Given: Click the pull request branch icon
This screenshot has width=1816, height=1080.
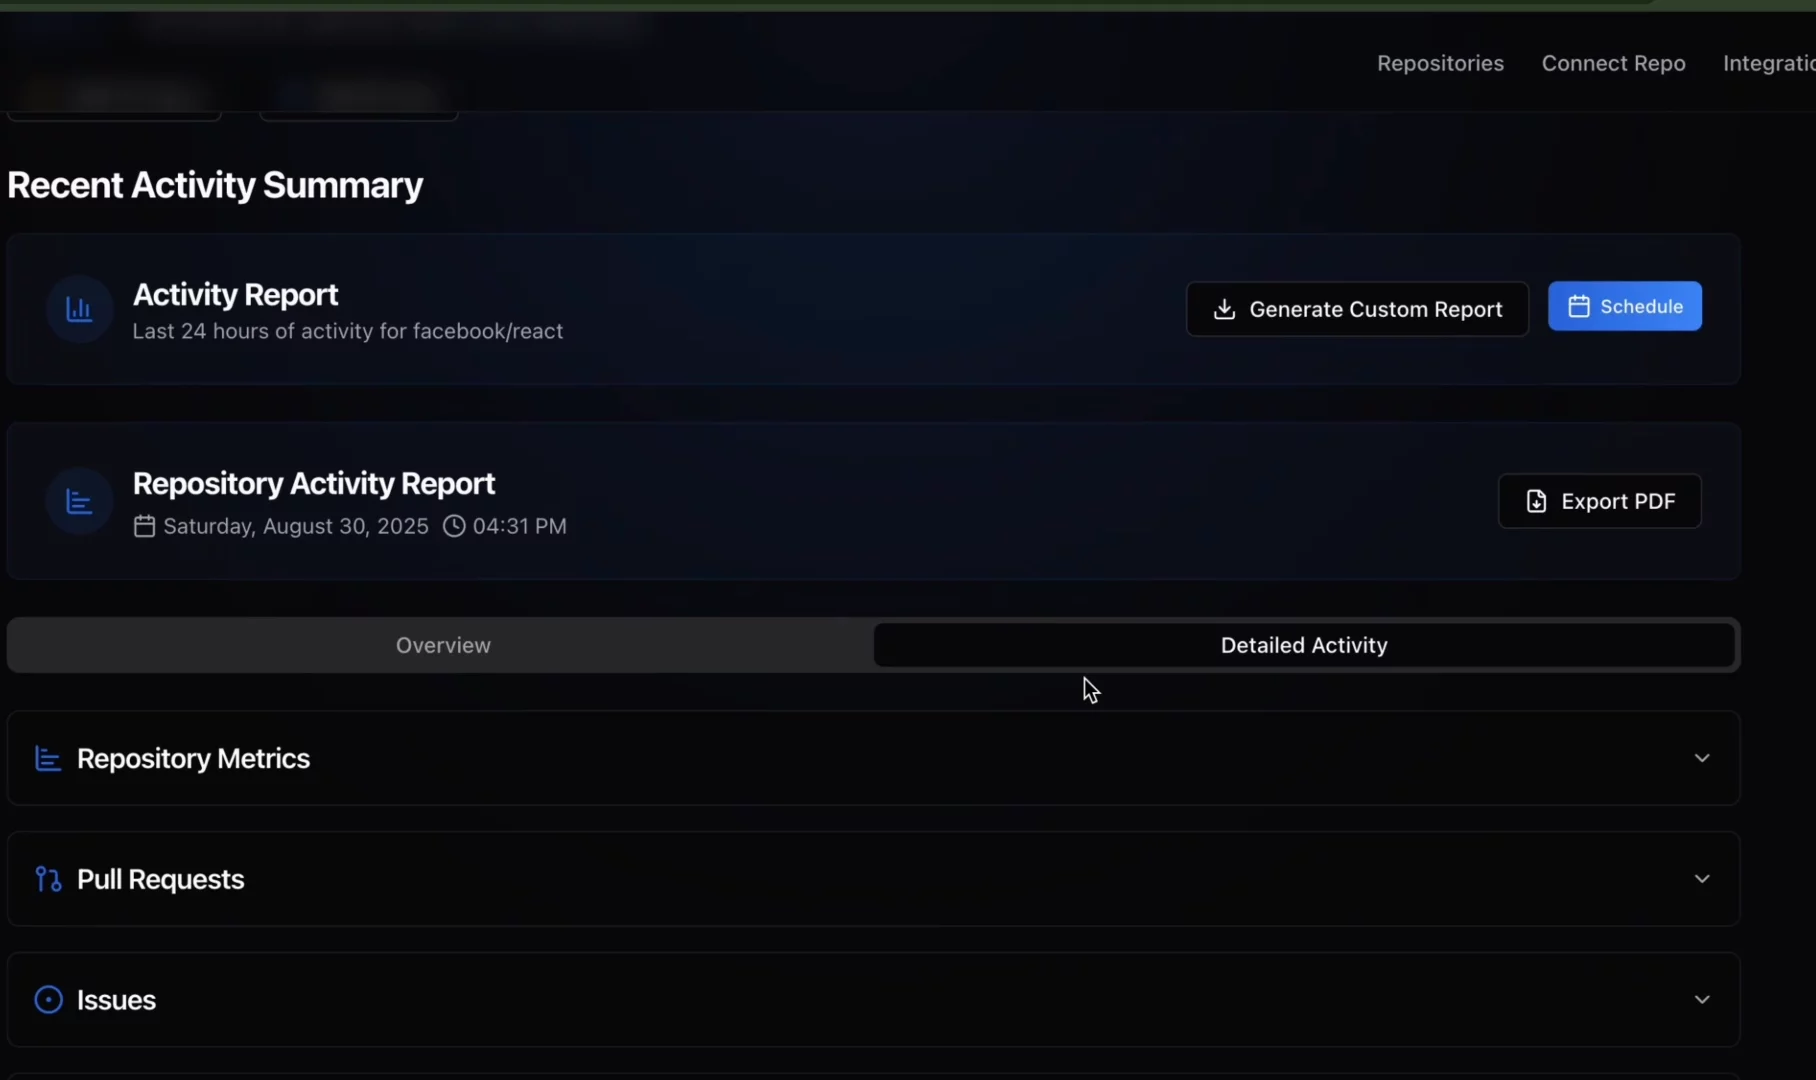Looking at the screenshot, I should (46, 879).
